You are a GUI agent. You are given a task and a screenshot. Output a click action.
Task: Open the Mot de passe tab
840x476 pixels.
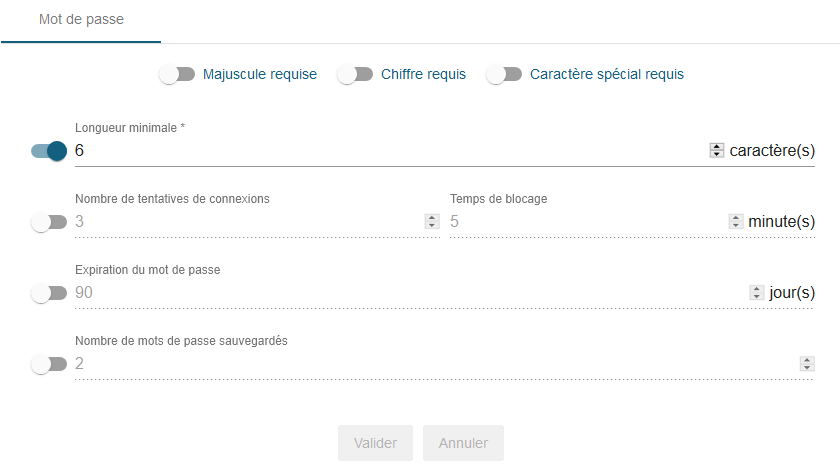(81, 20)
